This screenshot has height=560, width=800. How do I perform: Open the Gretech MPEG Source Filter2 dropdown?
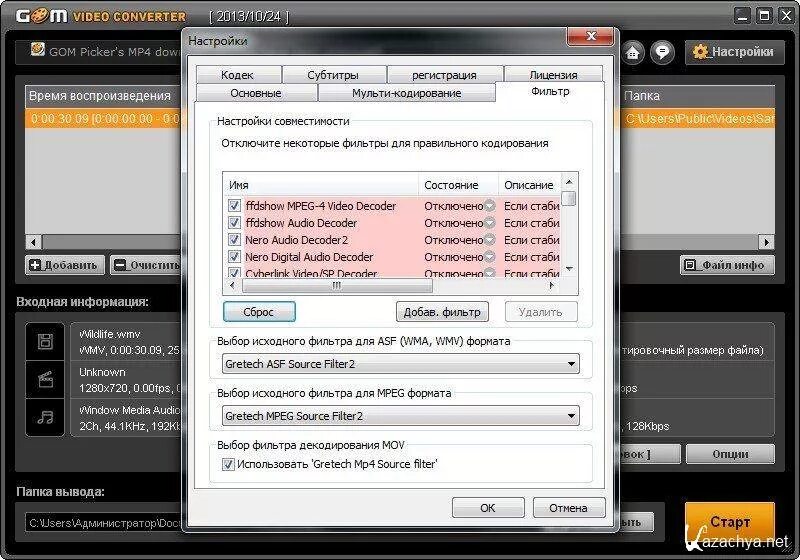click(401, 416)
